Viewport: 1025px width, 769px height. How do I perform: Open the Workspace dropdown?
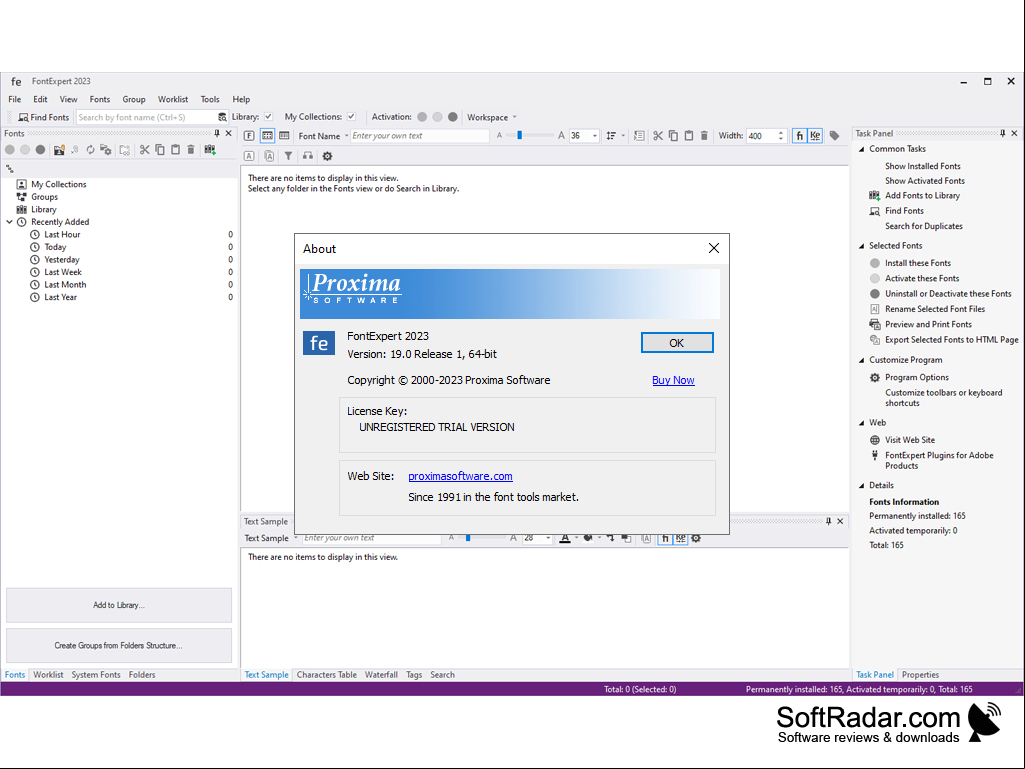[492, 117]
